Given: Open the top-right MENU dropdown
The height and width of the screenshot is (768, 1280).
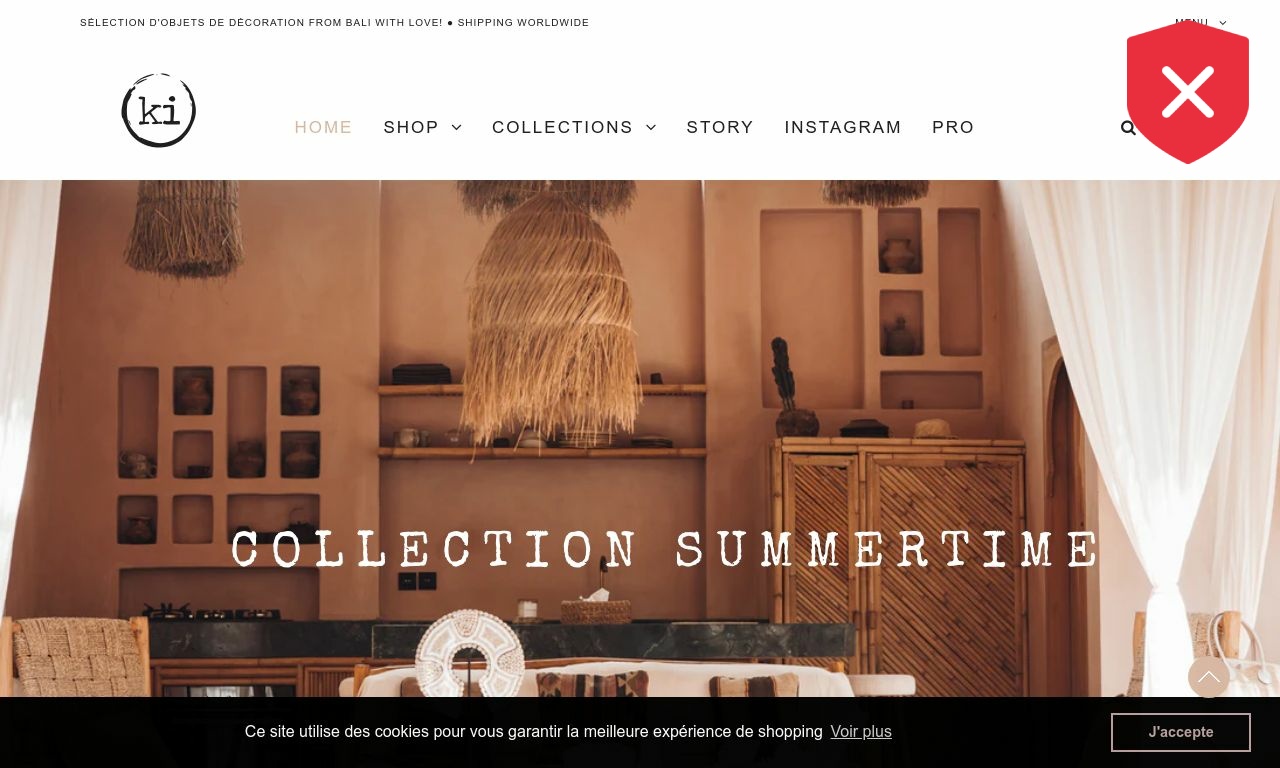Looking at the screenshot, I should [x=1200, y=23].
